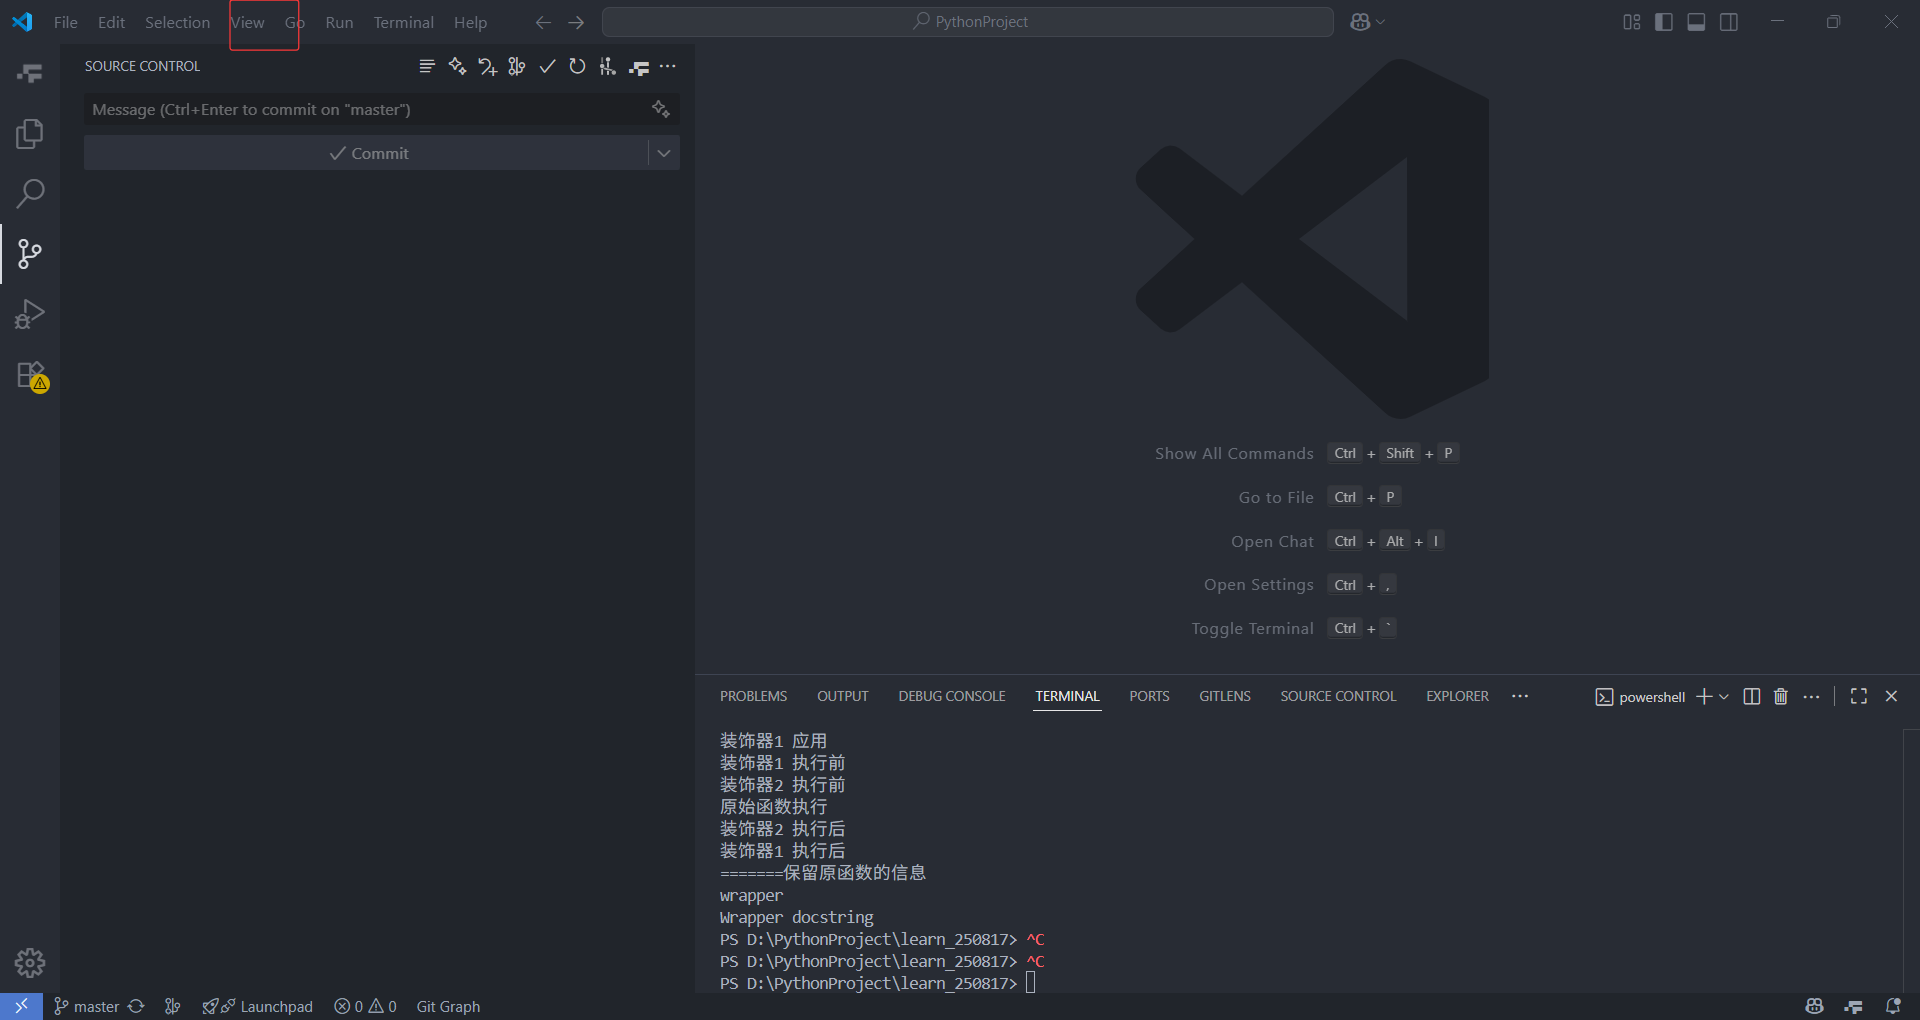The height and width of the screenshot is (1020, 1920).
Task: Open Source Control more actions ellipsis
Action: click(x=668, y=66)
